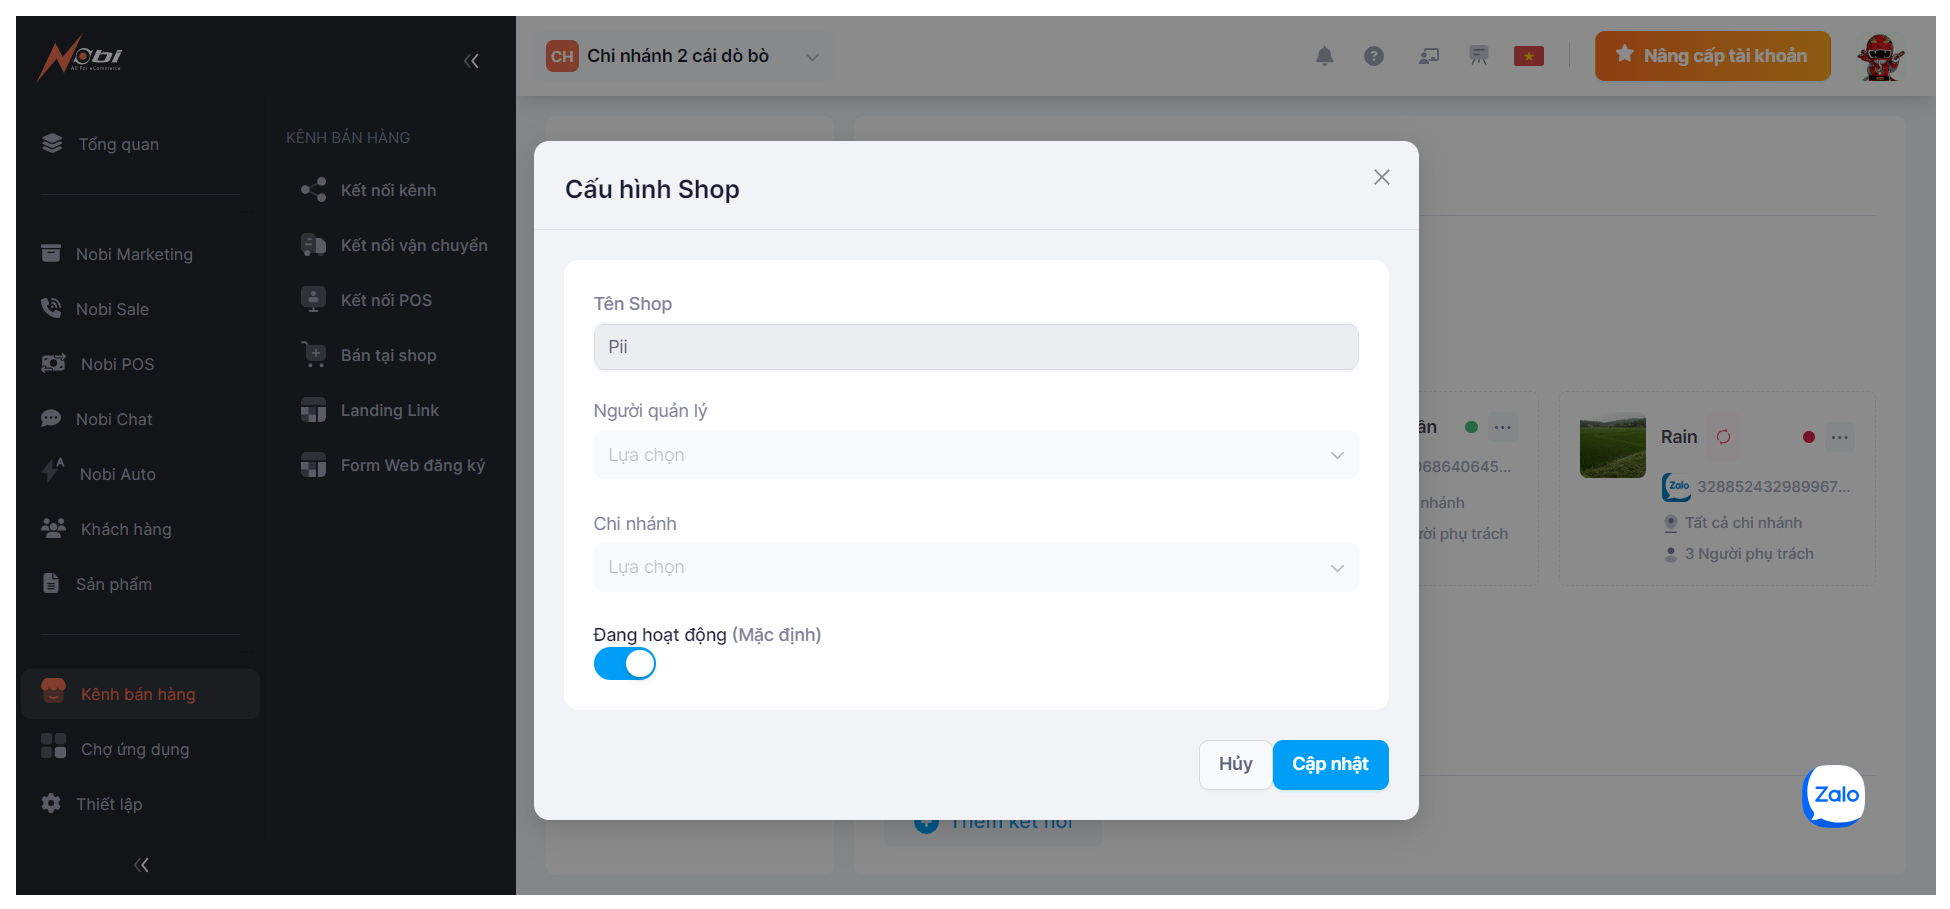Open the Zalo chat floating icon
The width and height of the screenshot is (1950, 909).
[1834, 795]
